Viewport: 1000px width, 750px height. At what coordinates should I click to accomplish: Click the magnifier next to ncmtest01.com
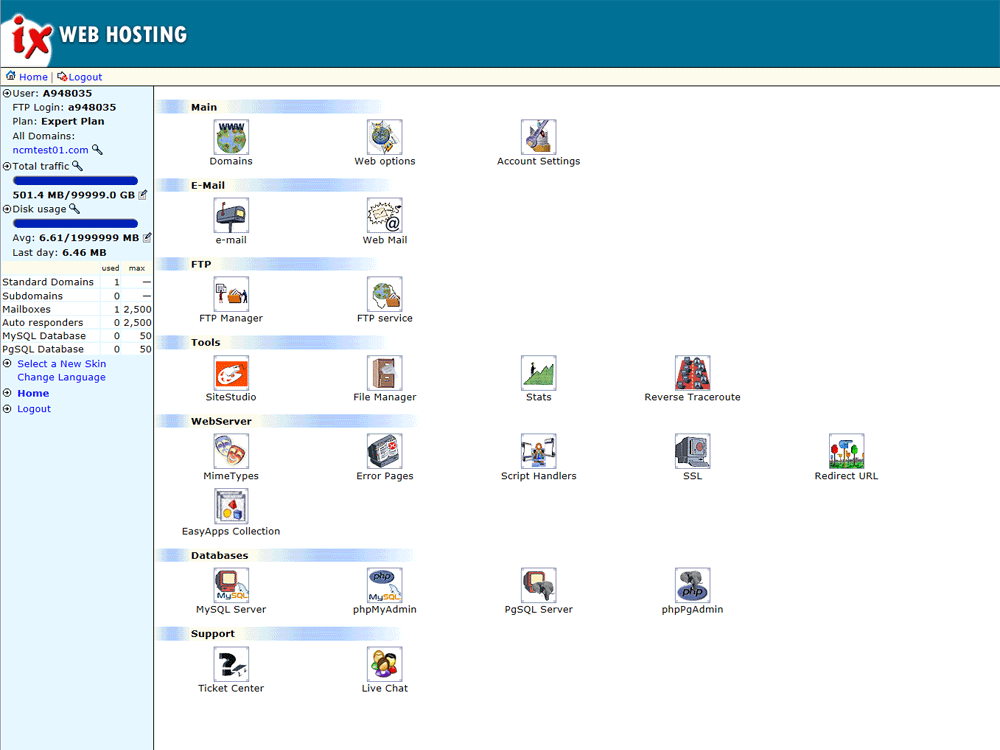point(98,150)
